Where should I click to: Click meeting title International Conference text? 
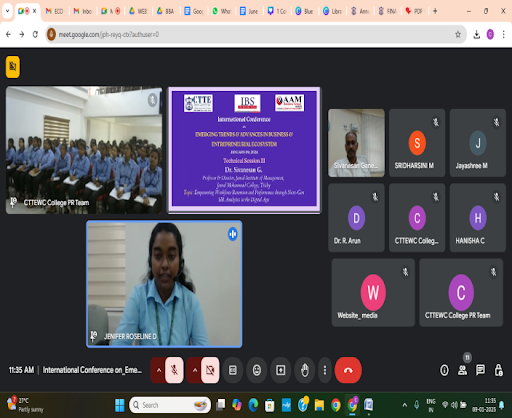pyautogui.click(x=92, y=370)
